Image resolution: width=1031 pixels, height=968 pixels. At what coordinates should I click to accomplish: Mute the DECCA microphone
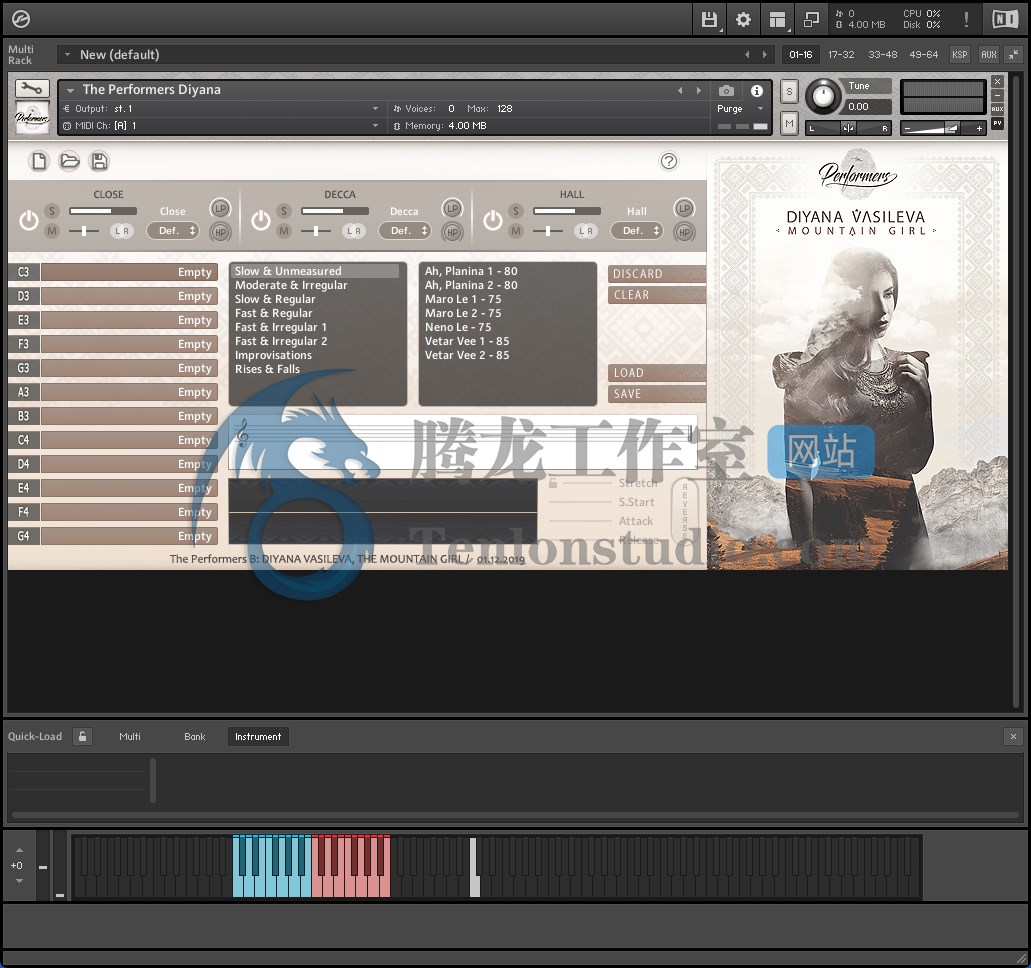[x=284, y=231]
